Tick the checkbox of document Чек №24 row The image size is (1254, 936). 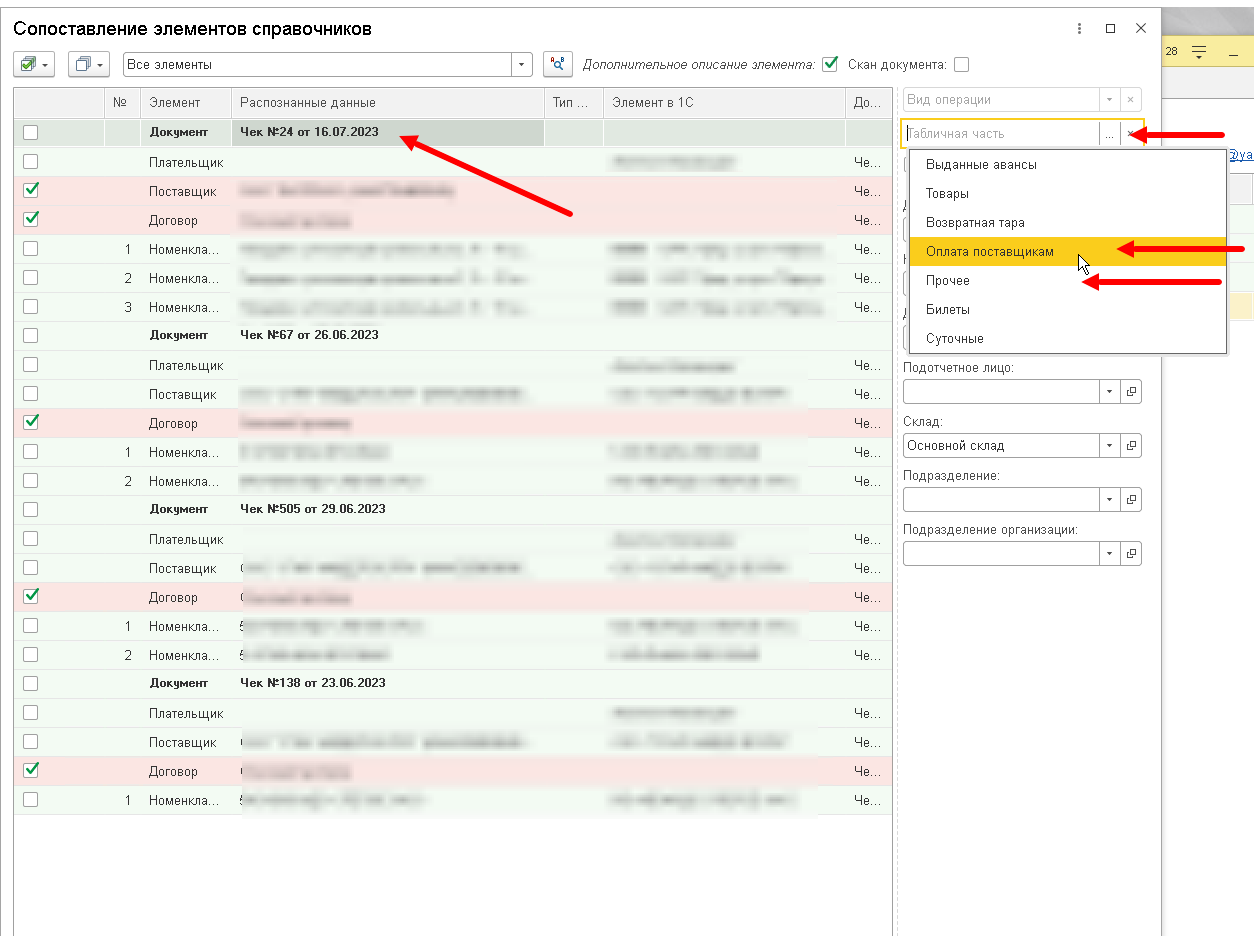pos(31,132)
